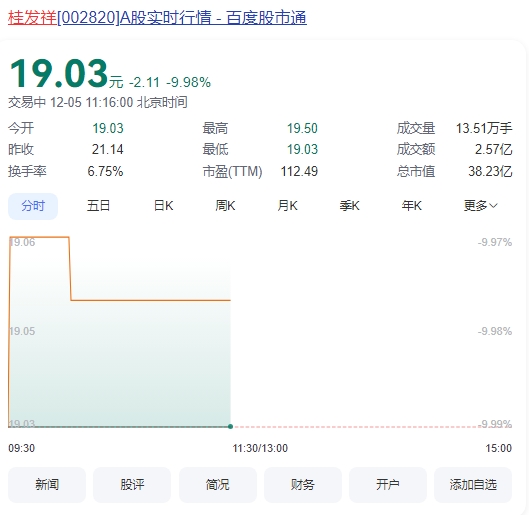The height and width of the screenshot is (515, 529).
Task: Click the 15:00 time axis label
Action: click(499, 448)
